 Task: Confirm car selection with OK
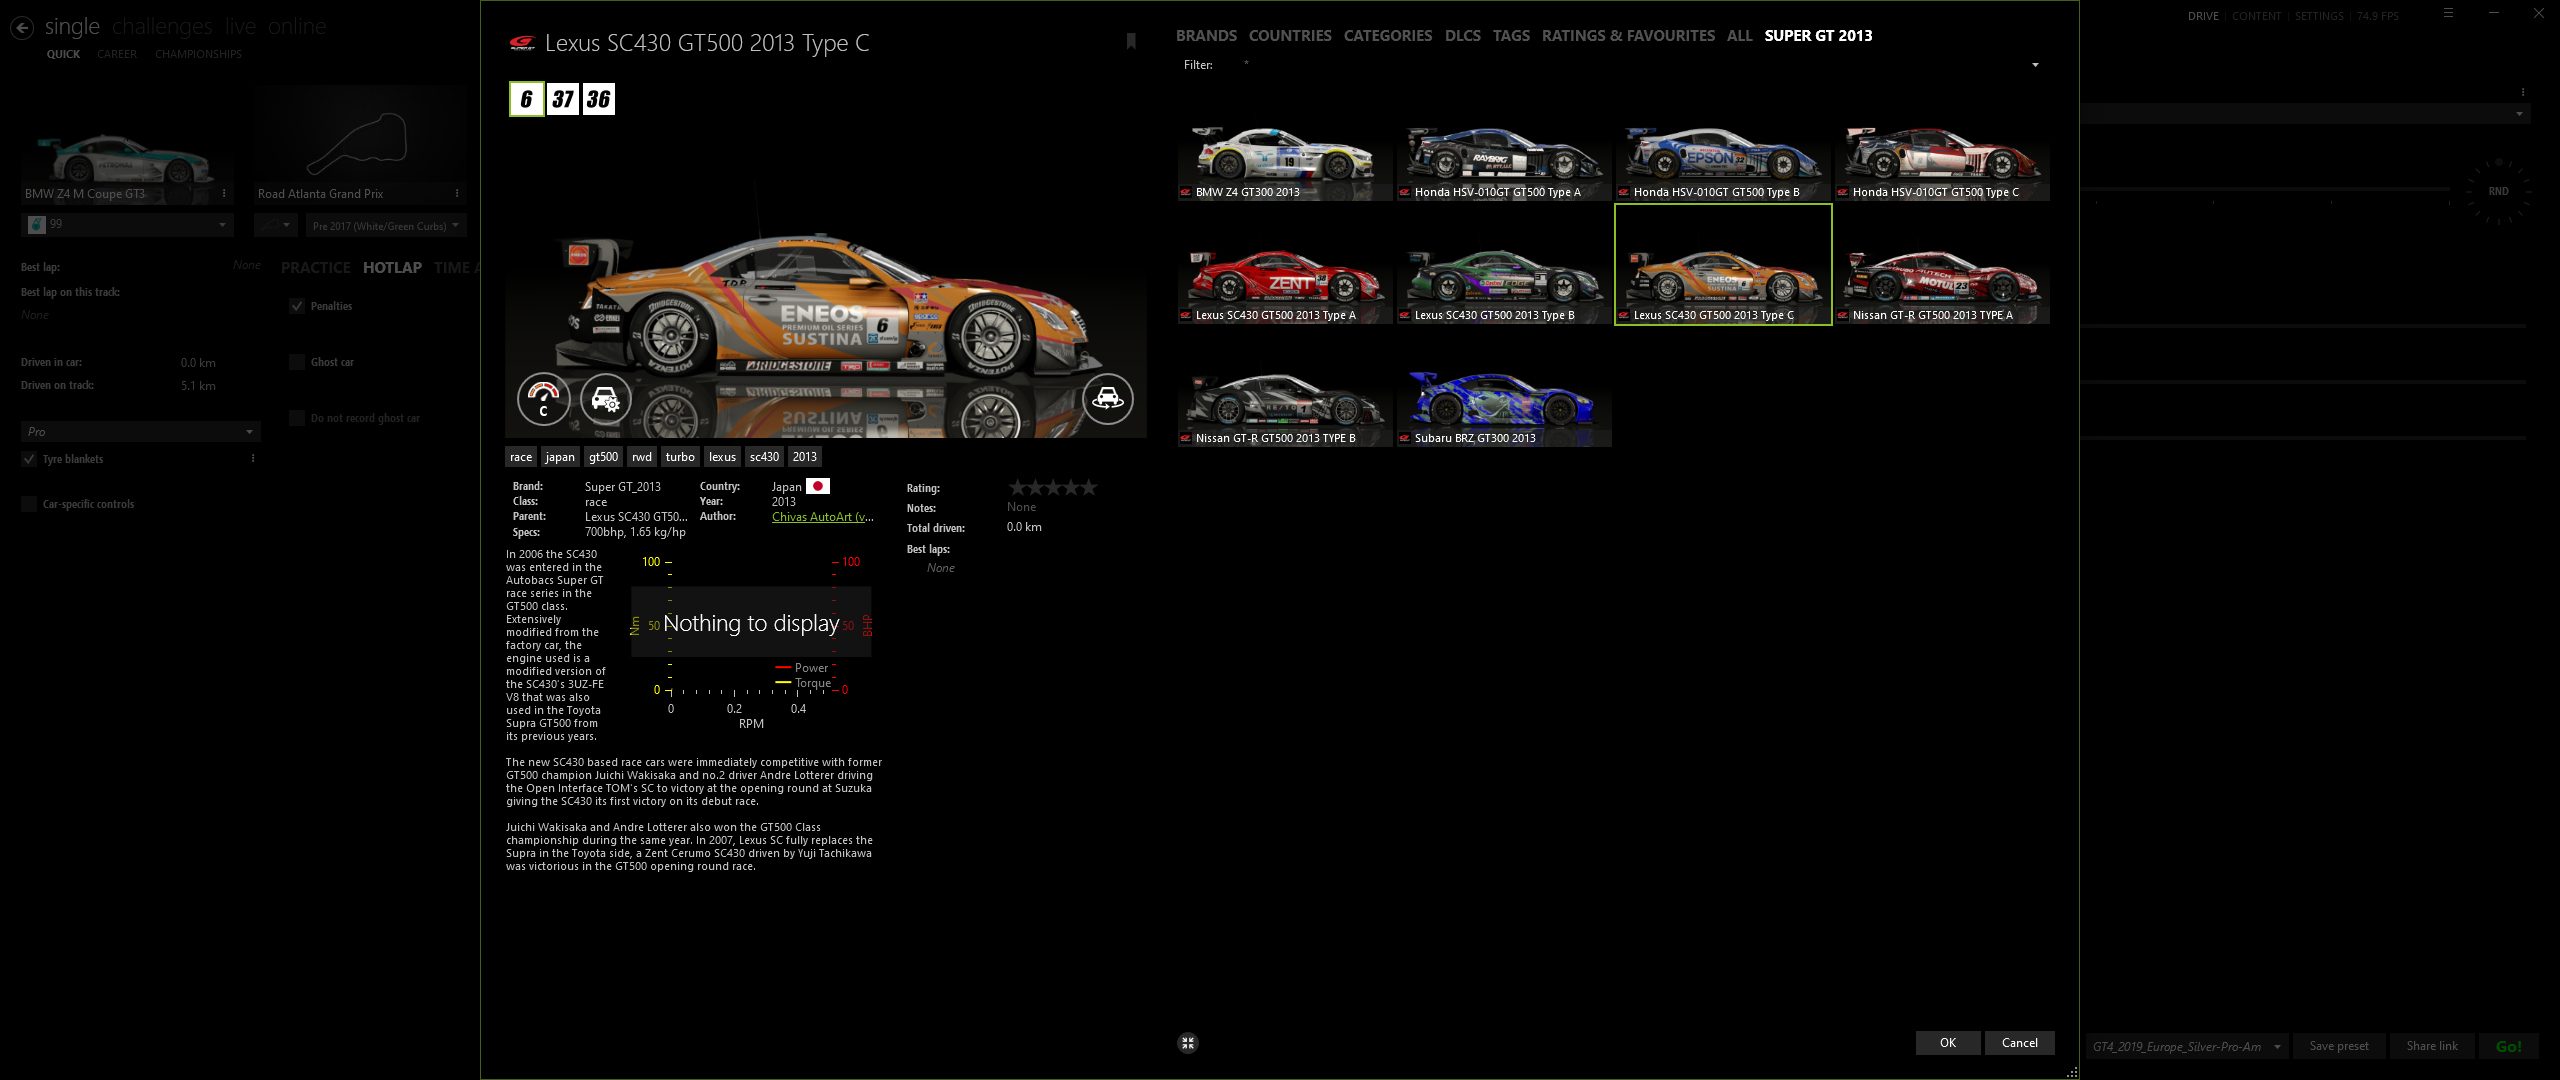[1948, 1042]
